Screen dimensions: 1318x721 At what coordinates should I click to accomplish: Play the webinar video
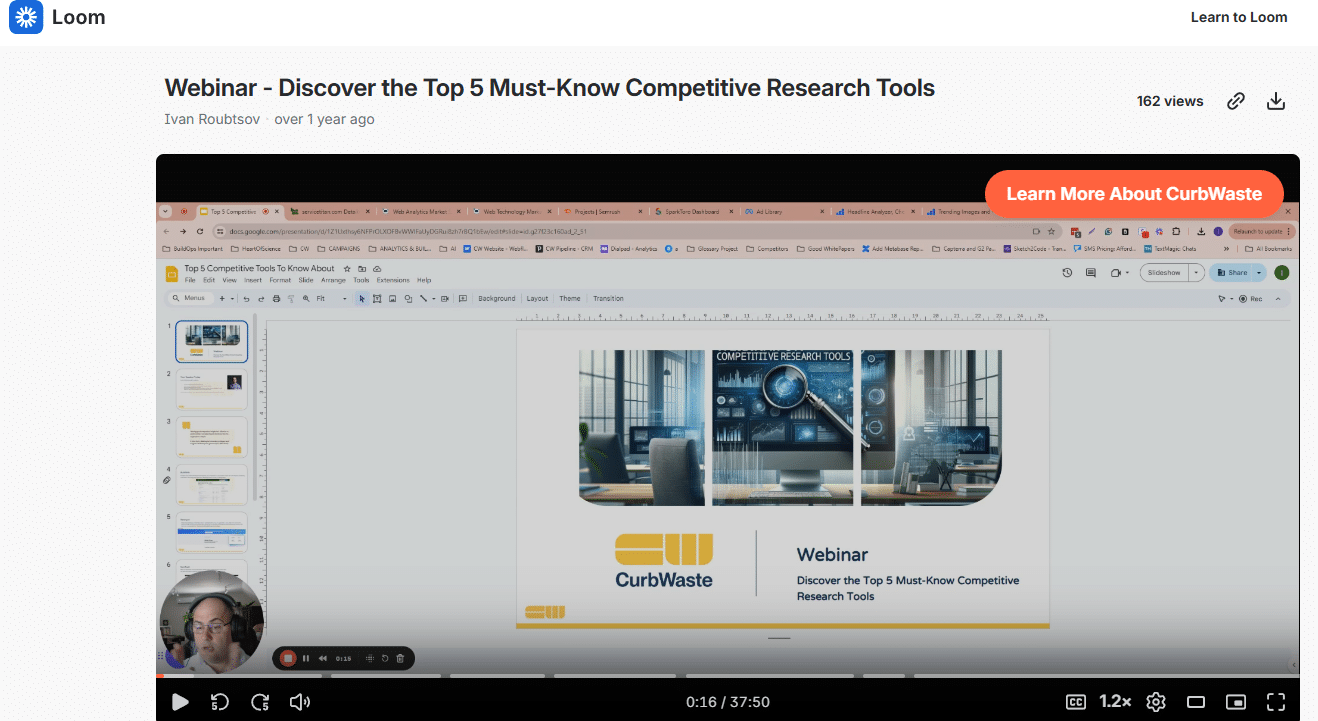pyautogui.click(x=180, y=702)
